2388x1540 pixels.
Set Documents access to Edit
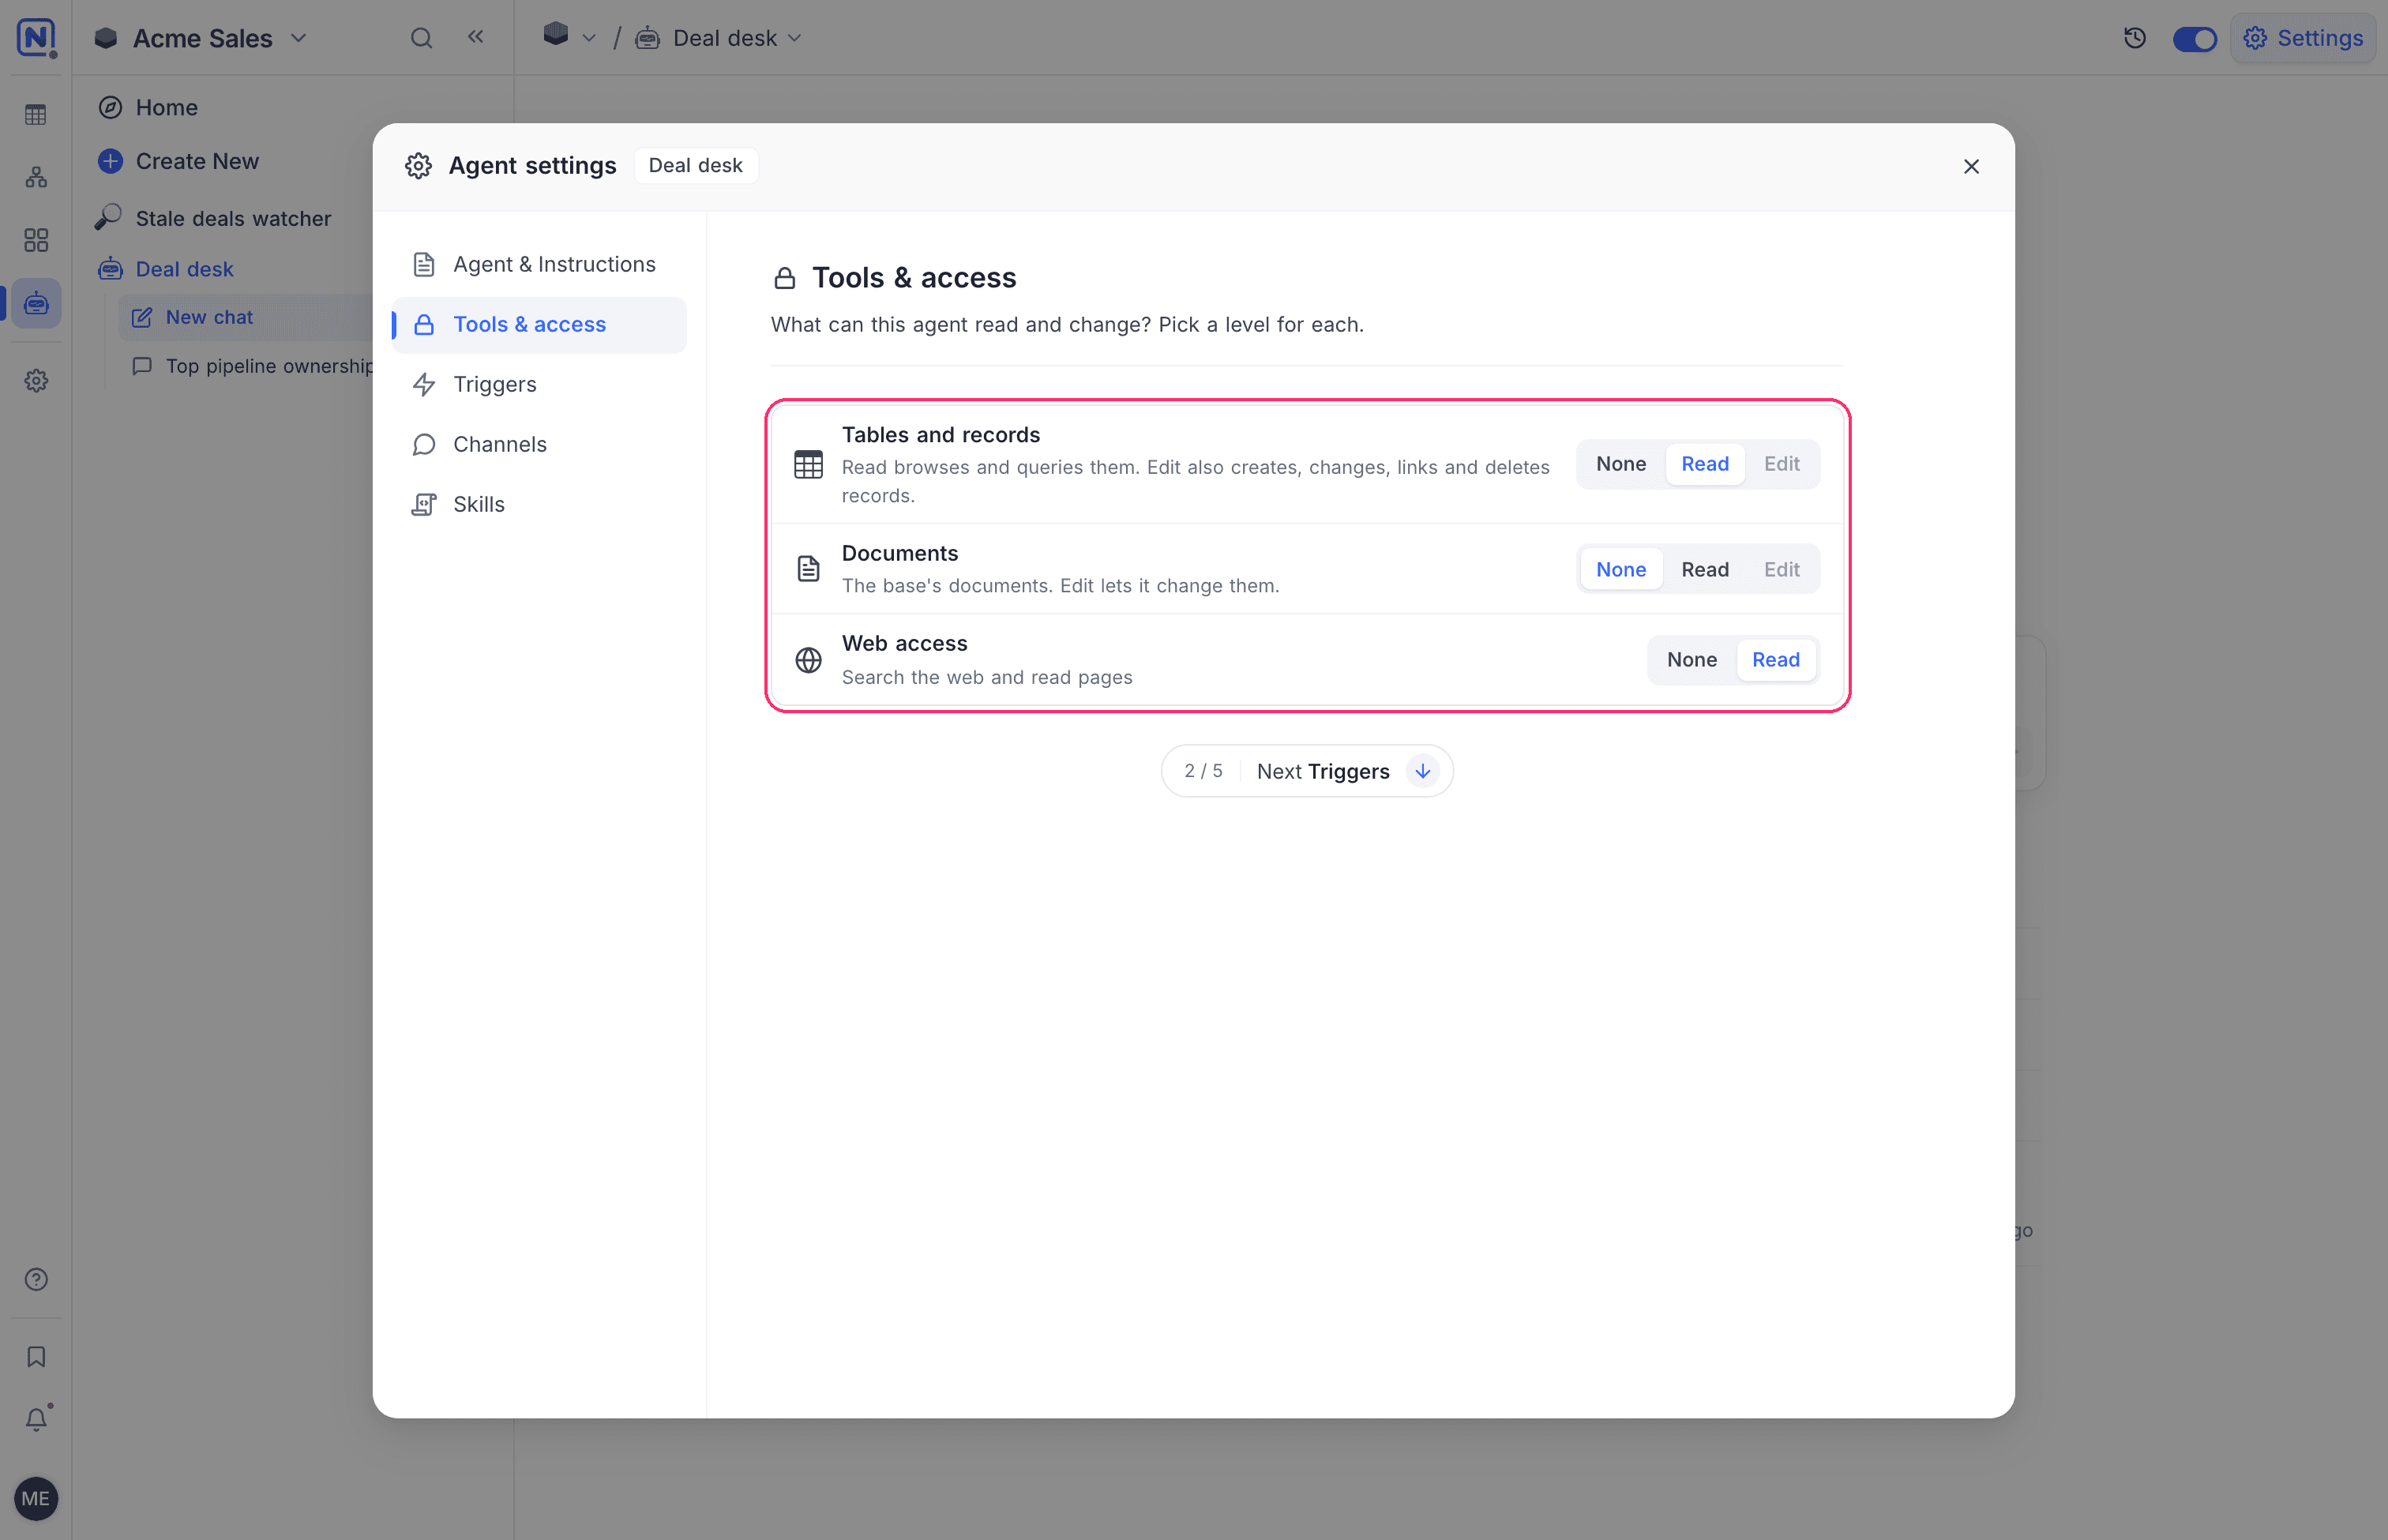point(1781,570)
